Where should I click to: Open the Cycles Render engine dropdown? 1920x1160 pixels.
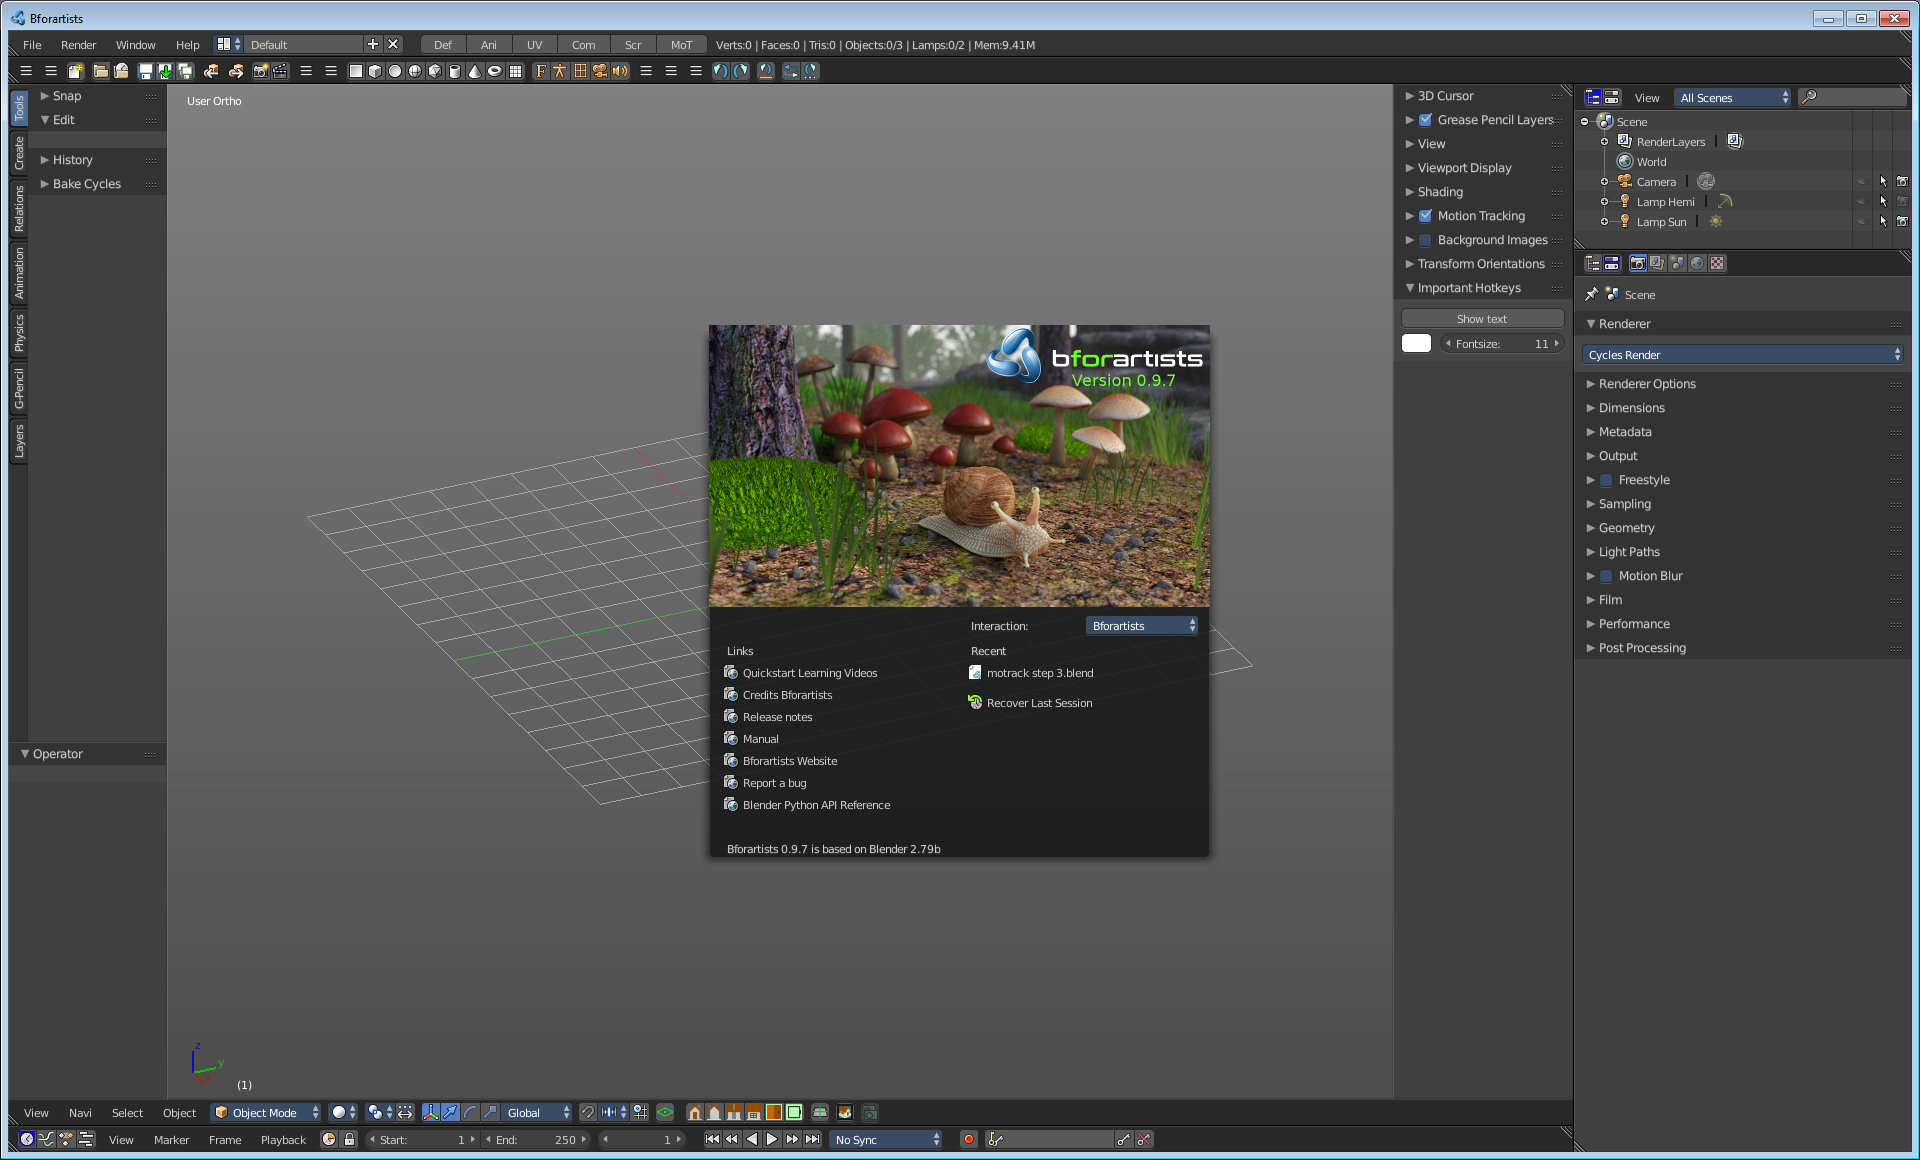point(1742,355)
